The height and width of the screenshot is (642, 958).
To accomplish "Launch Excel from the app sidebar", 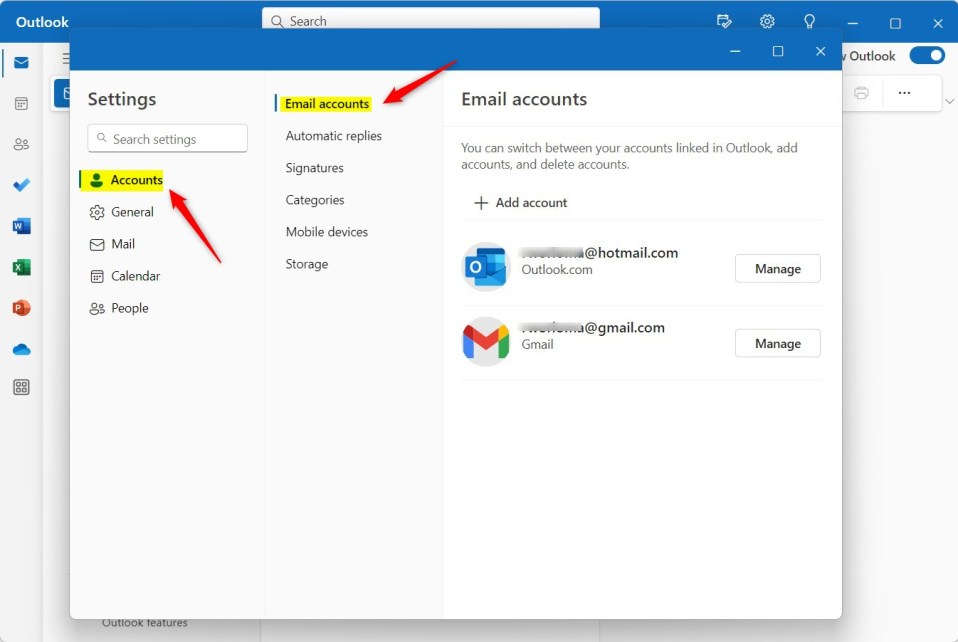I will coord(21,267).
